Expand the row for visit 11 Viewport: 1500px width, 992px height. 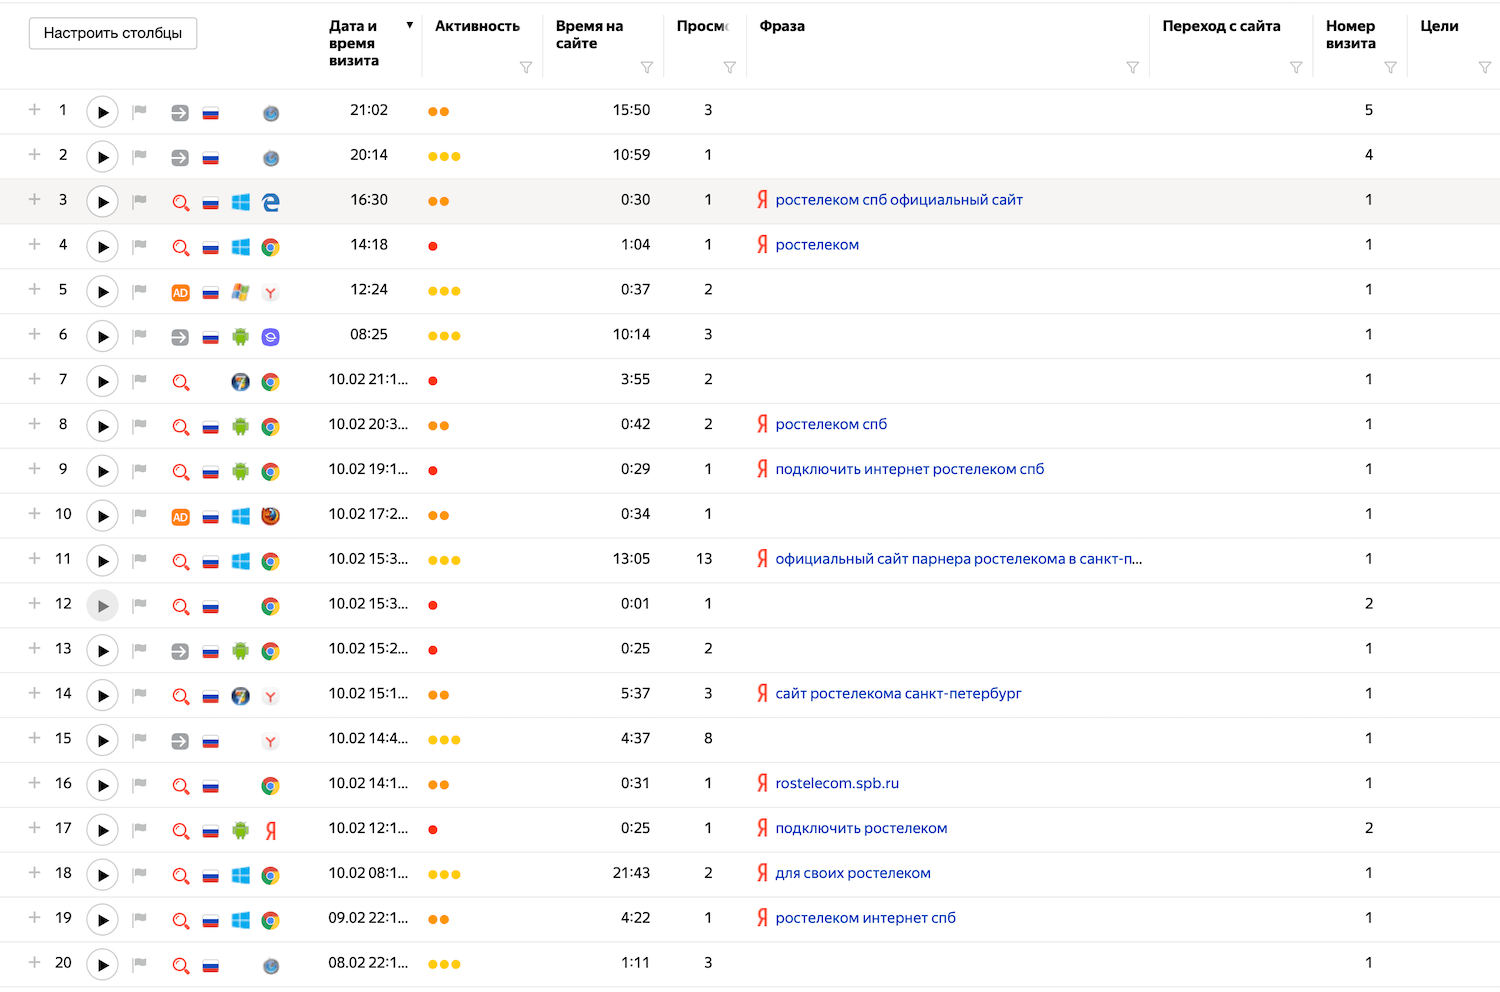coord(34,558)
